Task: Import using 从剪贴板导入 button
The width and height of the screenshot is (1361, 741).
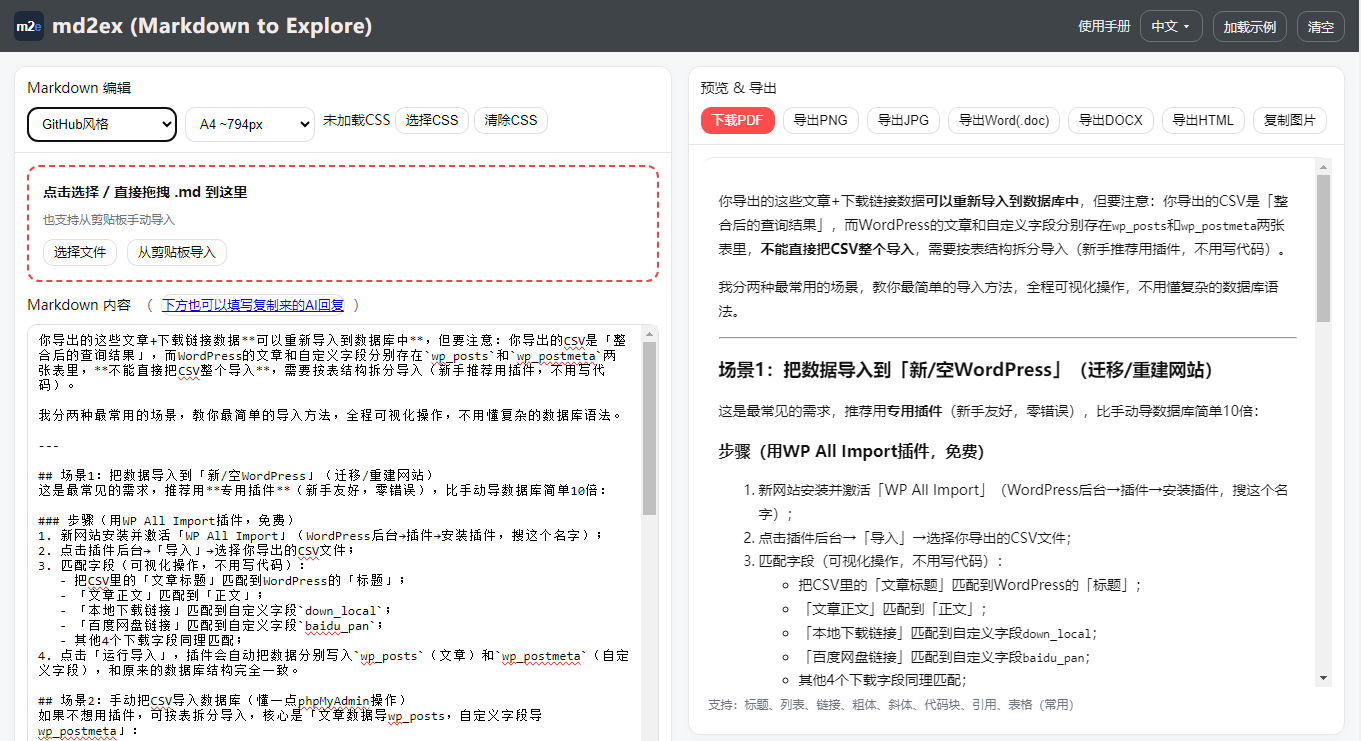Action: coord(177,252)
